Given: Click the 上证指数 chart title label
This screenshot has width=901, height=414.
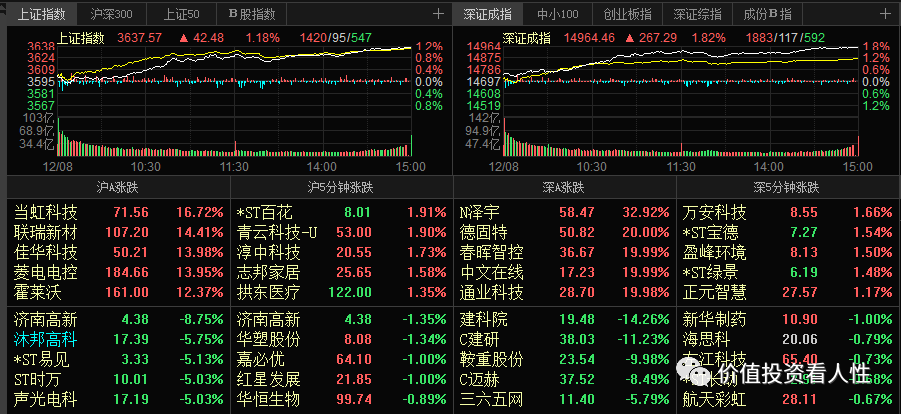Looking at the screenshot, I should 80,39.
